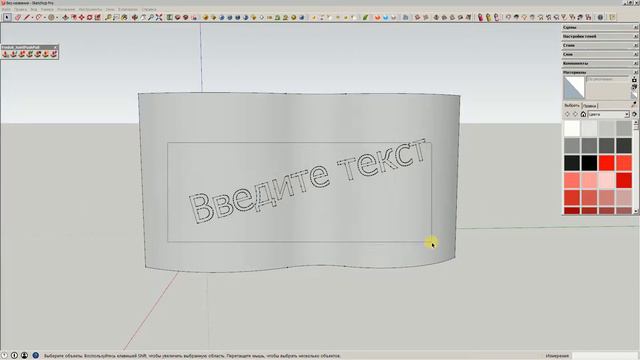
Task: Switch to the Правка tab in Materials
Action: (590, 106)
